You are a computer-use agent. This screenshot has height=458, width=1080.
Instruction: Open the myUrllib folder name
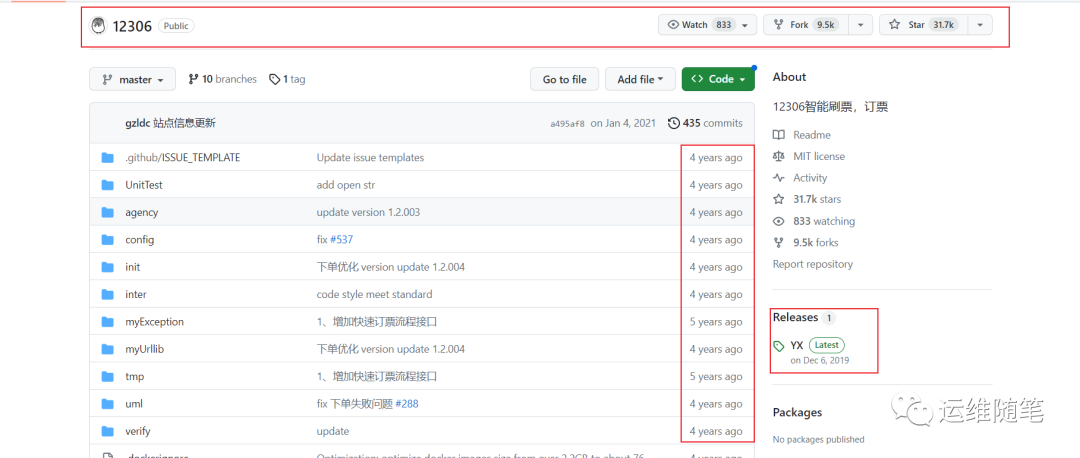(x=145, y=349)
